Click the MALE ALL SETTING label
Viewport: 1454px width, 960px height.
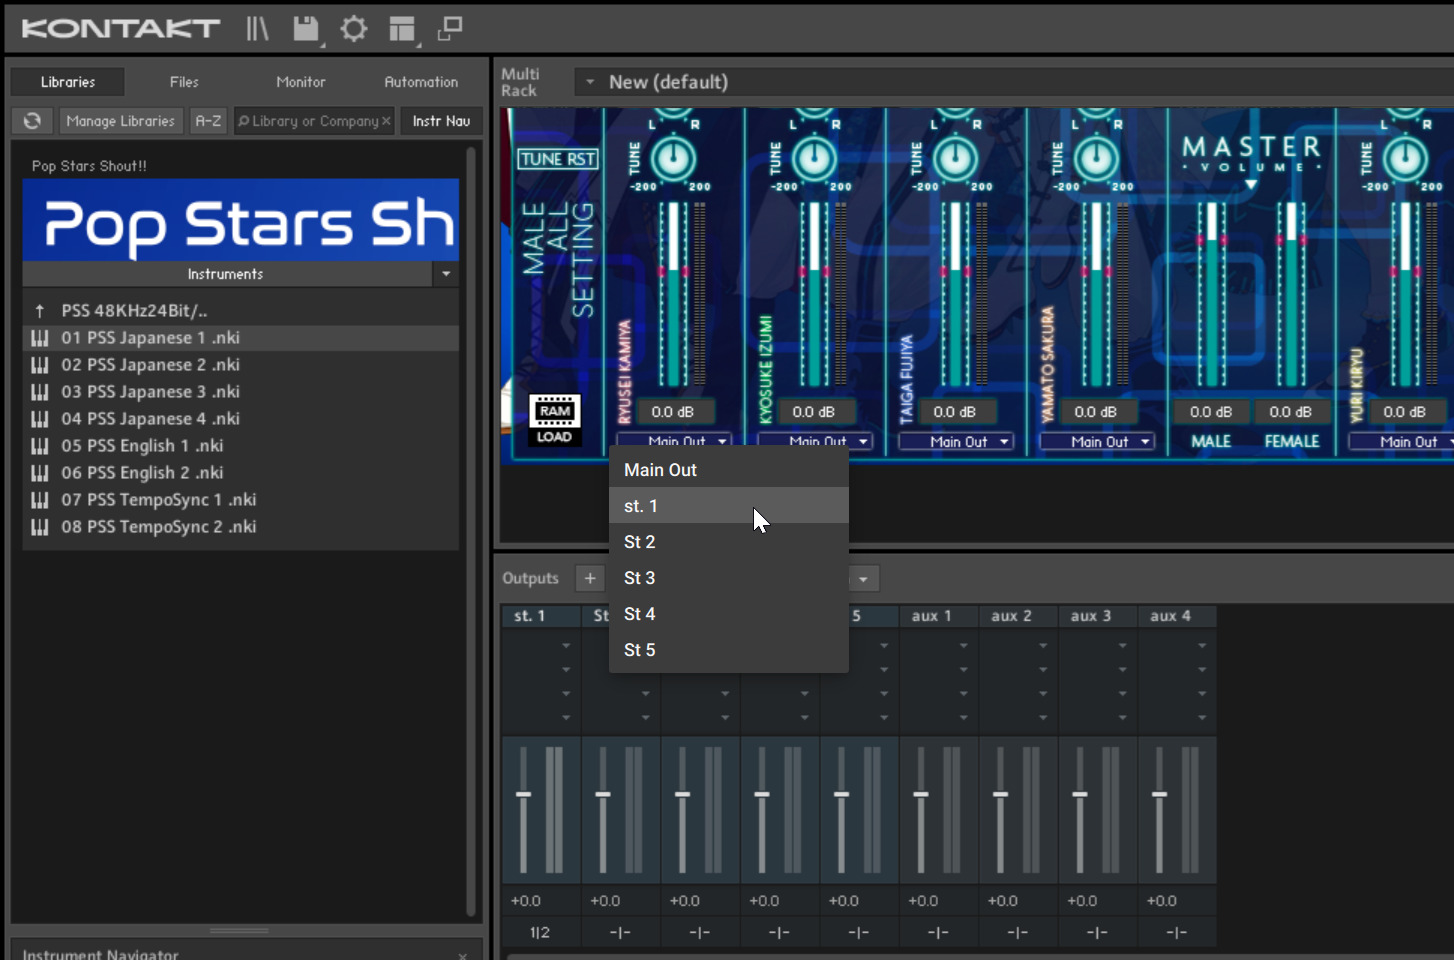[x=558, y=260]
